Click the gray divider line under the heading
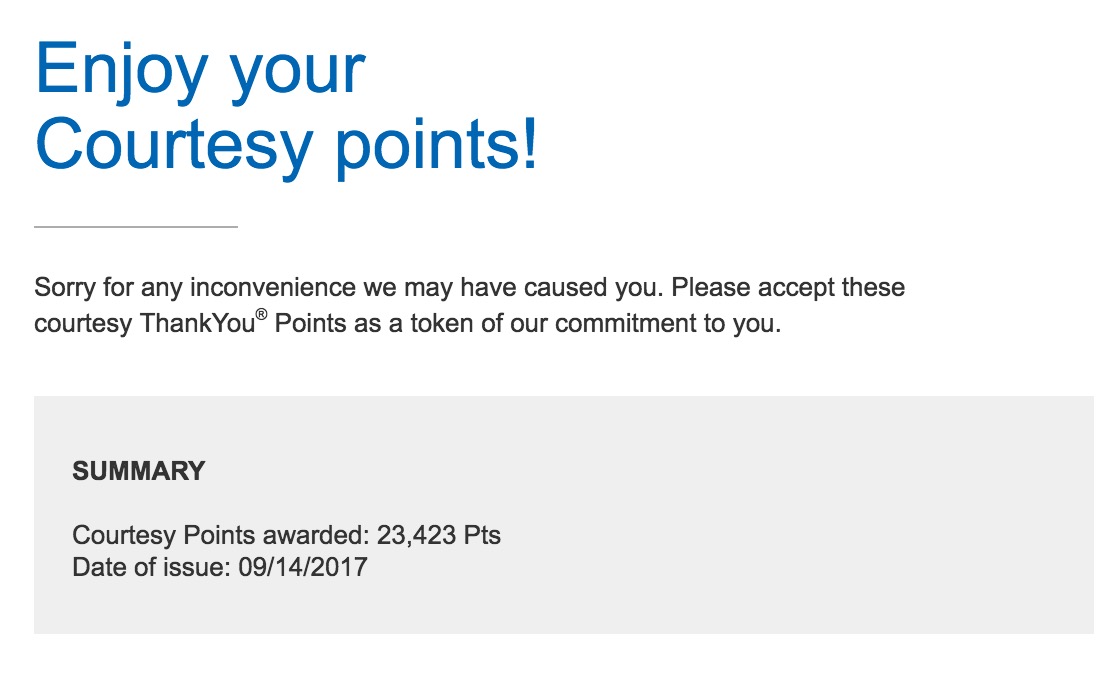This screenshot has height=680, width=1120. click(x=136, y=227)
